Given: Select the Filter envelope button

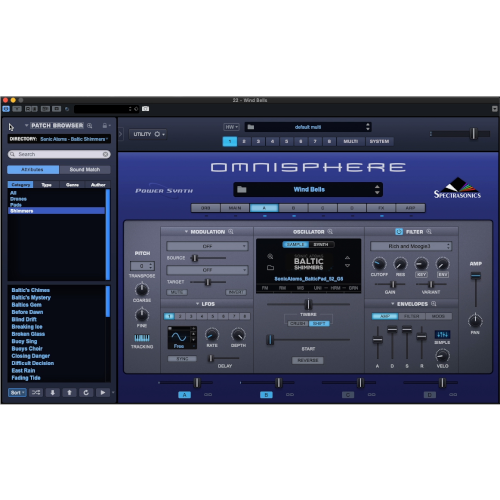Looking at the screenshot, I should 412,316.
